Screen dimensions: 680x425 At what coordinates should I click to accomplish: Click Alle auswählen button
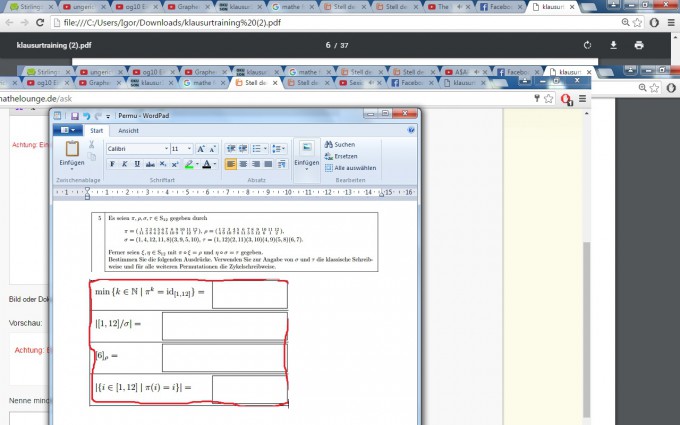tap(354, 167)
